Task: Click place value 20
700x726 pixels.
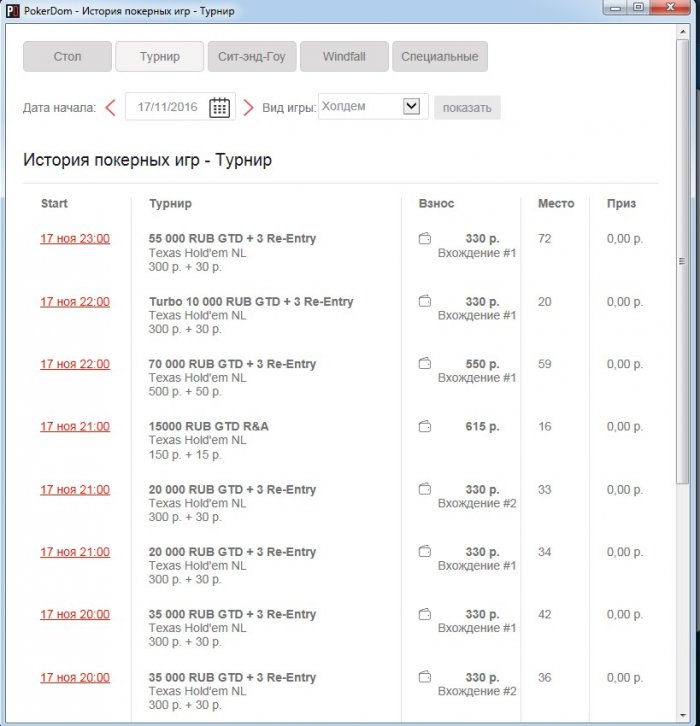Action: (x=544, y=301)
